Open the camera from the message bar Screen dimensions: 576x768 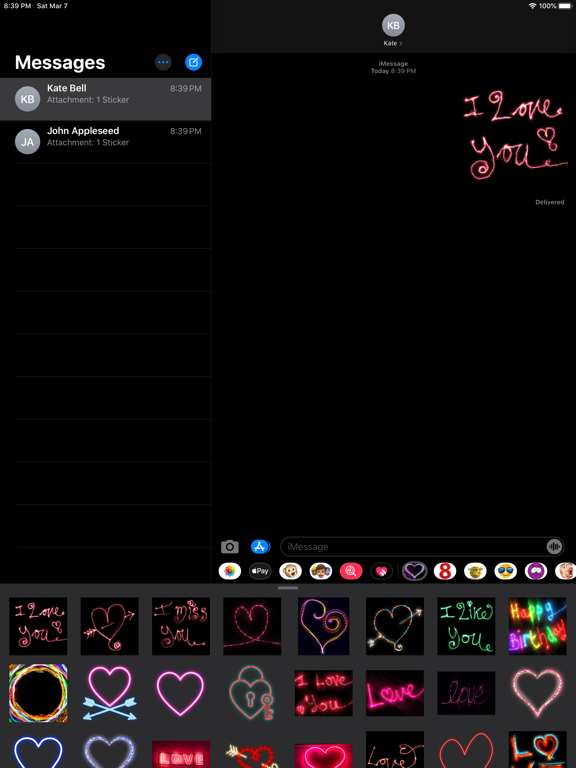[230, 547]
